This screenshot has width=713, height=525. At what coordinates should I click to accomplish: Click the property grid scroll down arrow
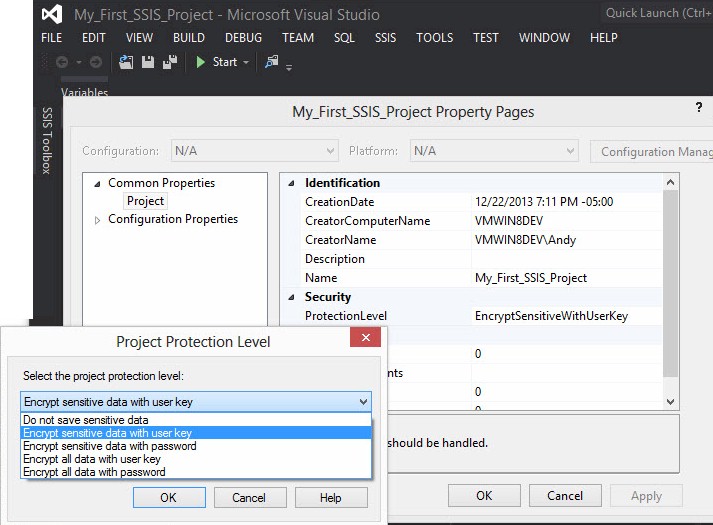pos(670,401)
